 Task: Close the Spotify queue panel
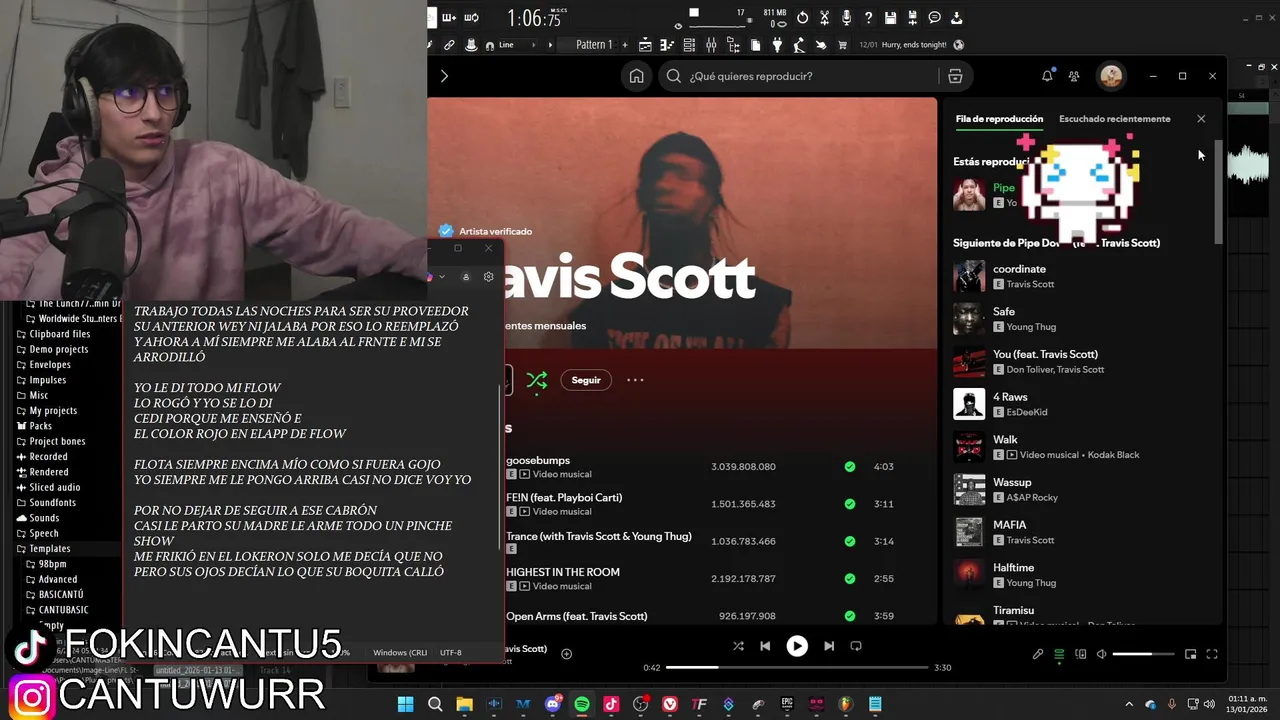pos(1201,119)
